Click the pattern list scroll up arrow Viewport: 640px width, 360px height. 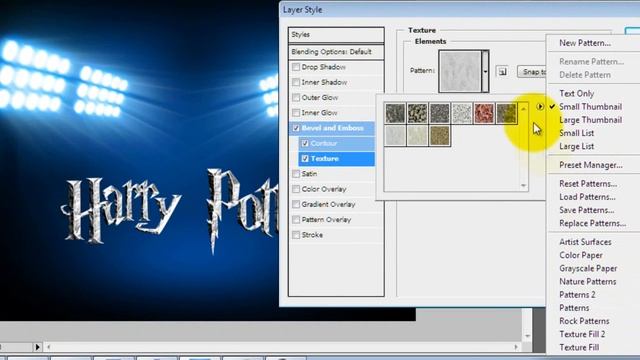tap(523, 109)
